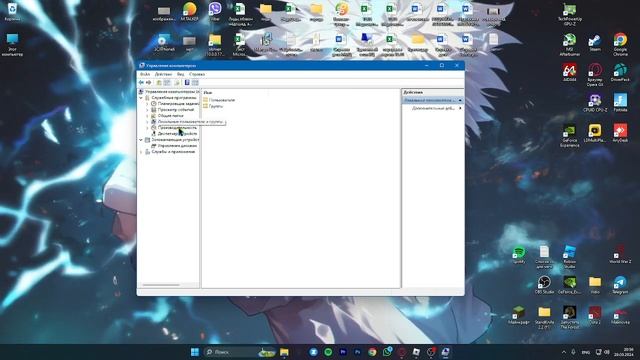The height and width of the screenshot is (360, 640).
Task: Click the taskbar search box
Action: (x=240, y=352)
